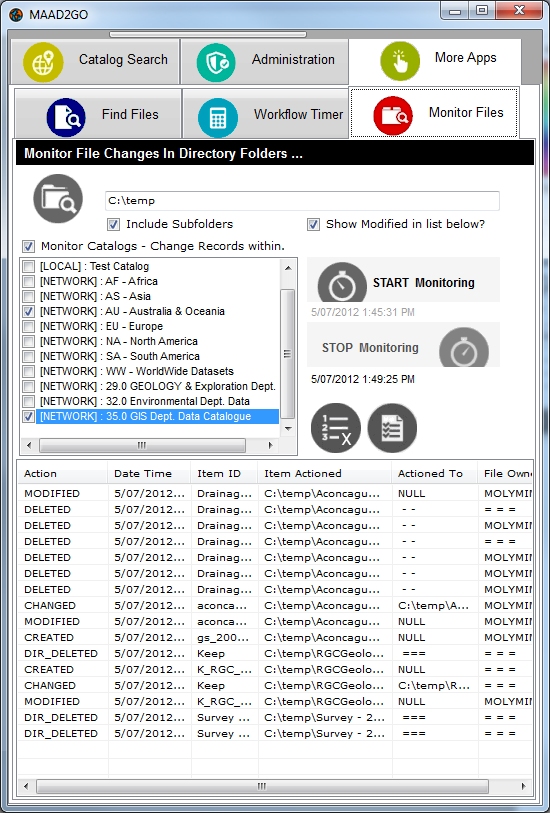The height and width of the screenshot is (830, 550).
Task: Select the More Apps tab
Action: click(435, 61)
